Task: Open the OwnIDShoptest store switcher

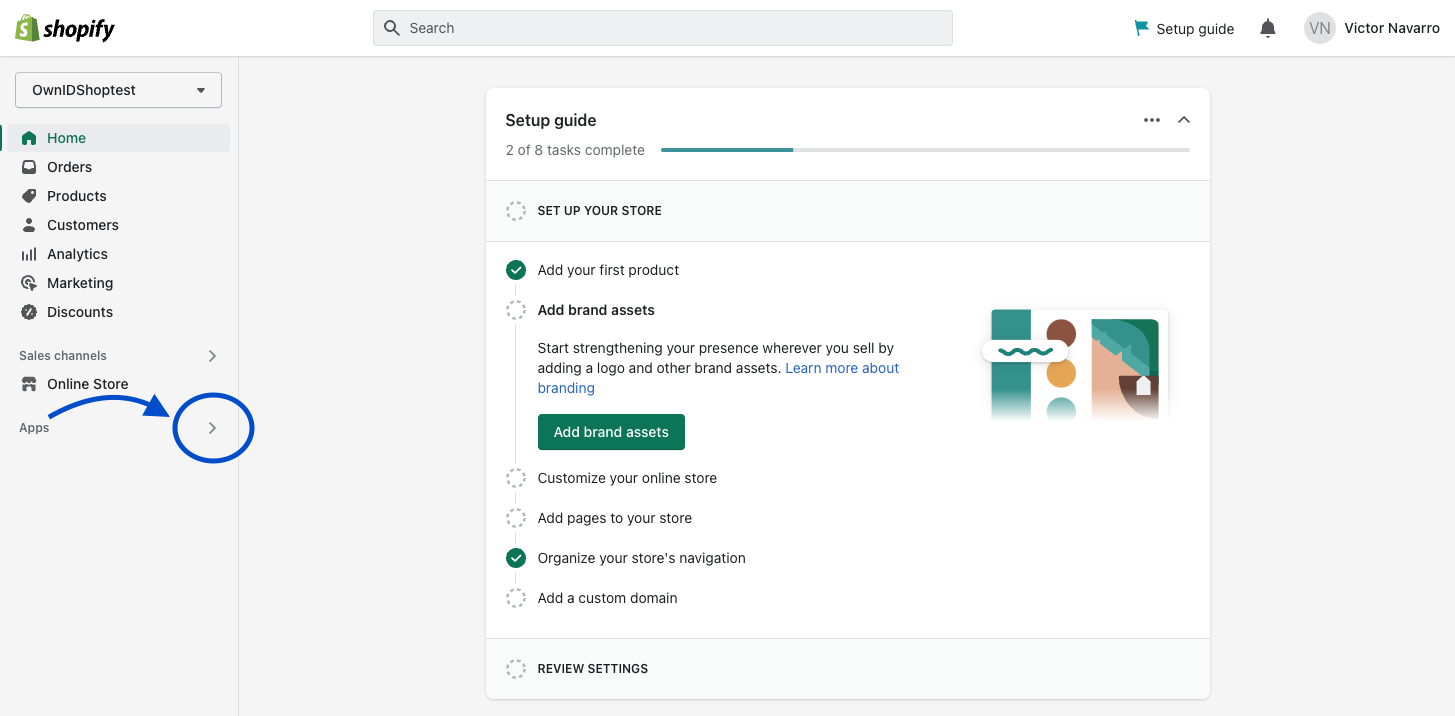Action: click(x=117, y=89)
